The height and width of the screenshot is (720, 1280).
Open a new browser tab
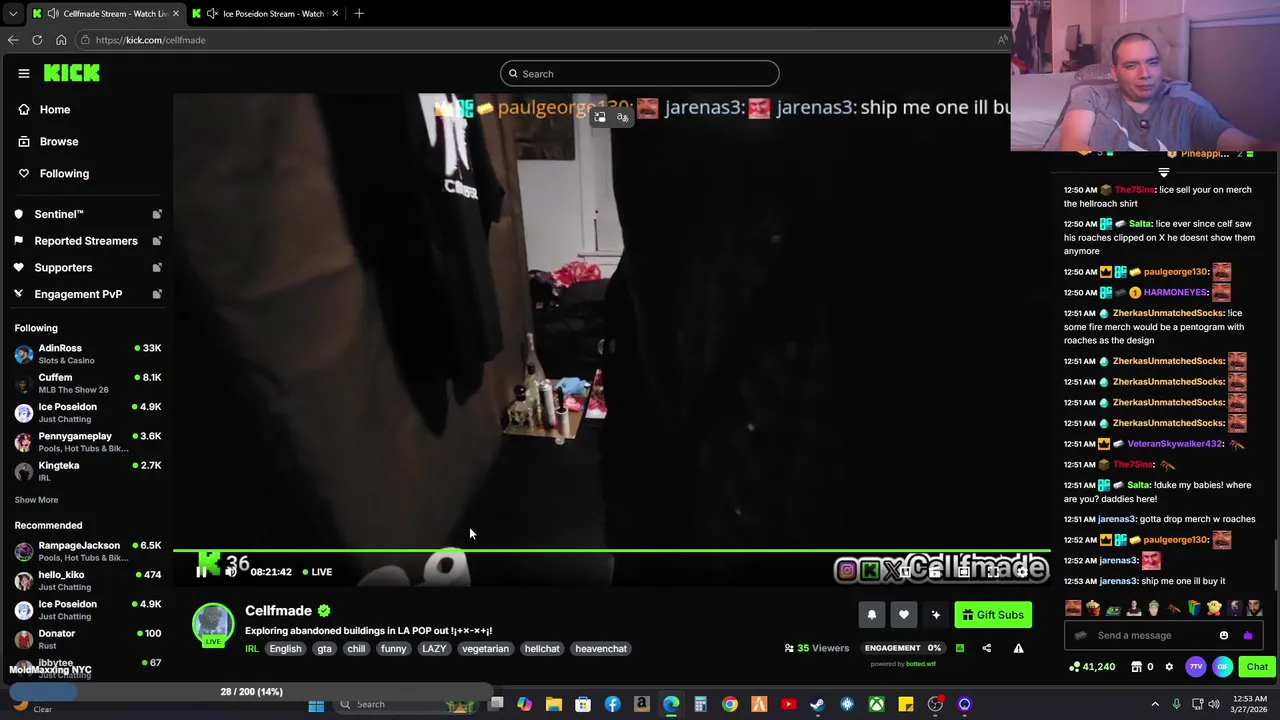359,13
